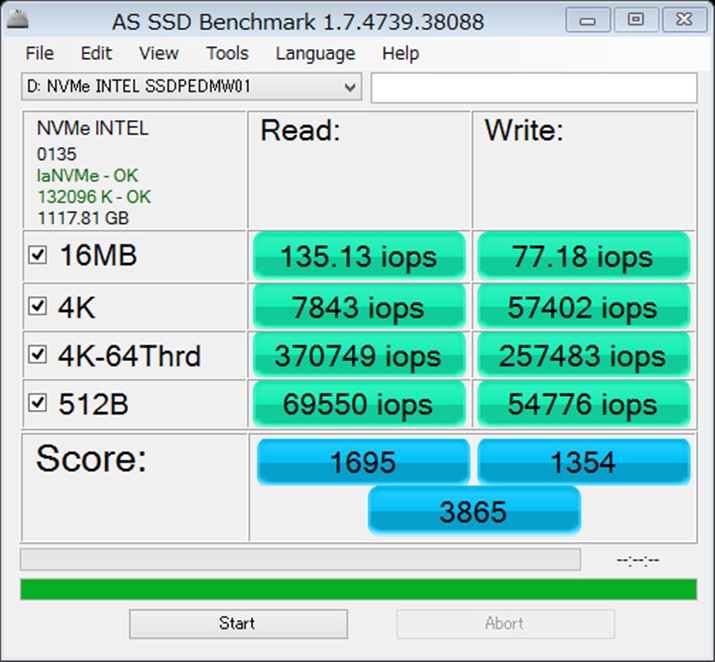Click the empty text field beside drive selector

[533, 88]
